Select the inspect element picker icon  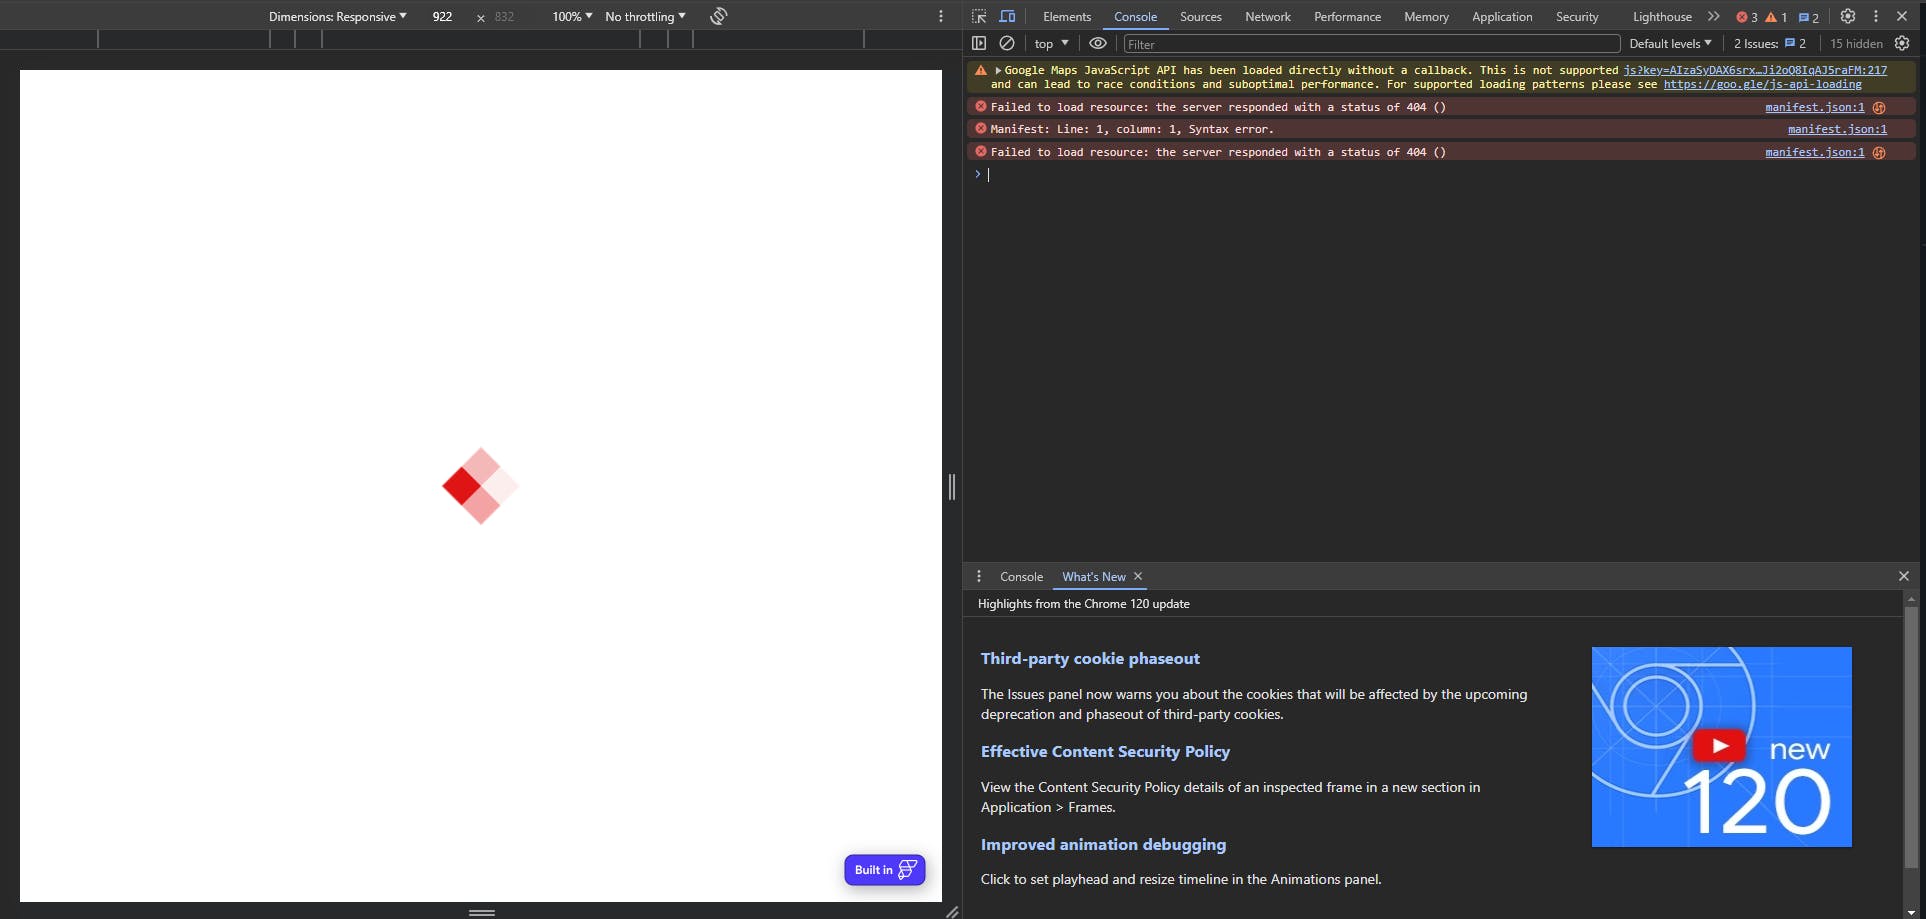pyautogui.click(x=979, y=16)
